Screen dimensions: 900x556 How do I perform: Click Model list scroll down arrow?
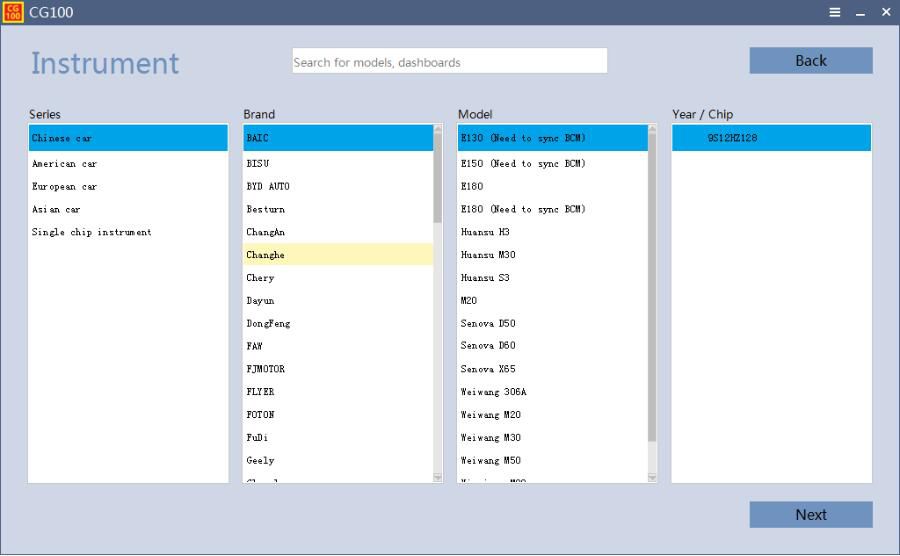652,478
